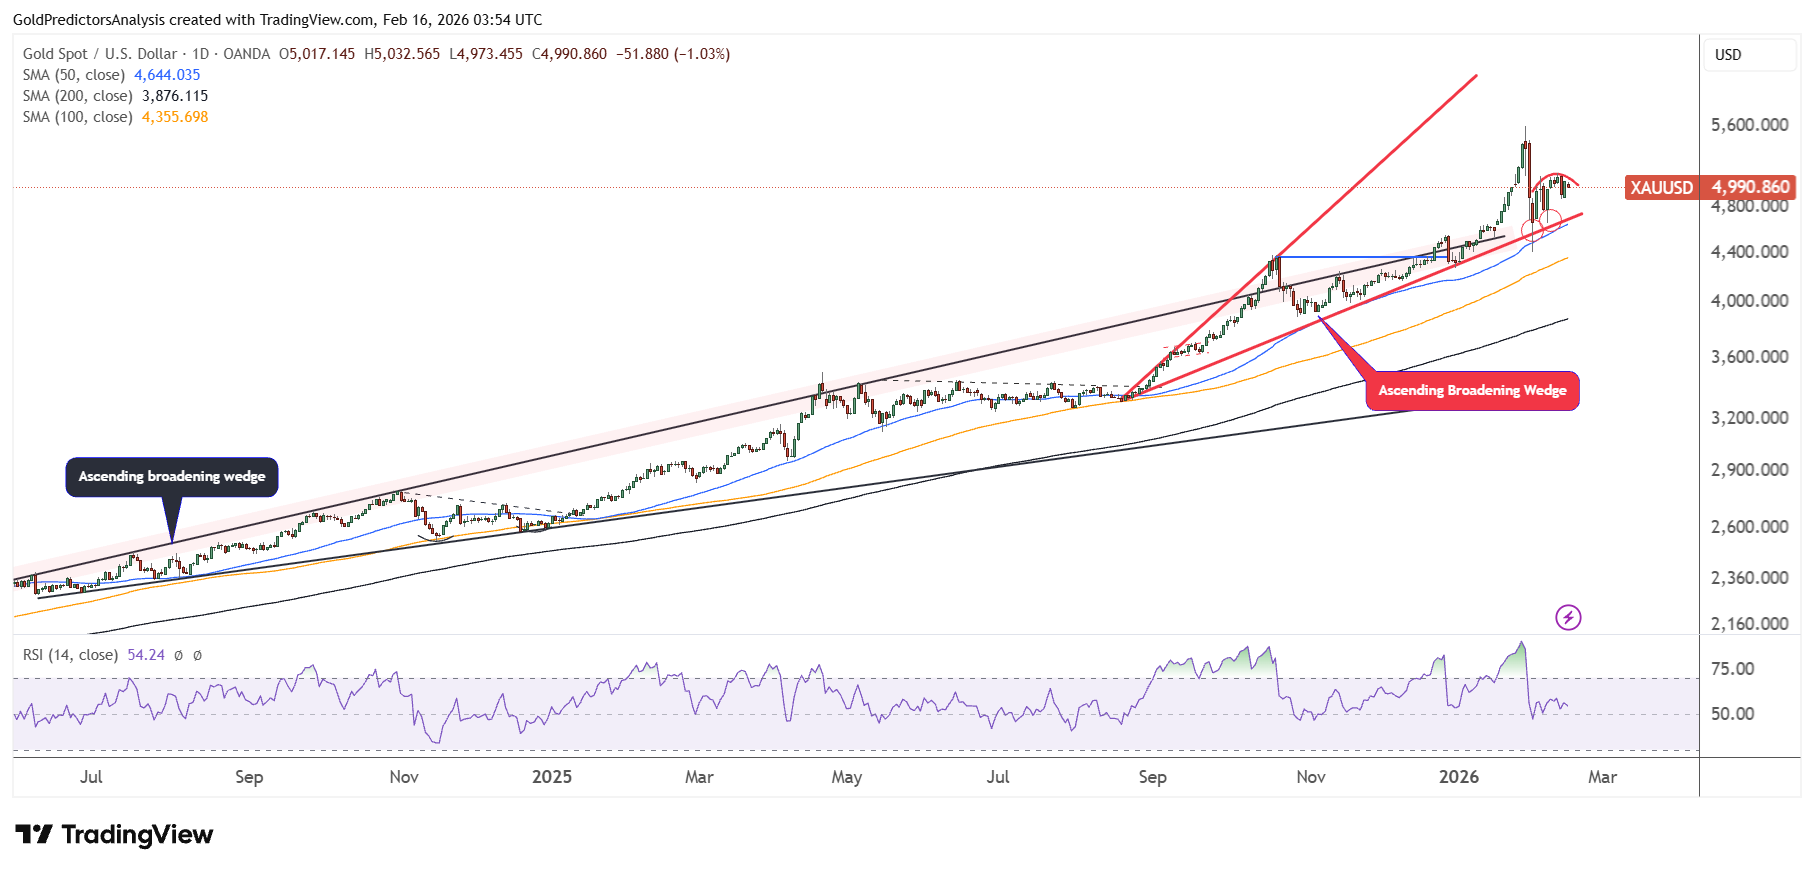
Task: Select the red Ascending Broadening Wedge callout
Action: [x=1471, y=390]
